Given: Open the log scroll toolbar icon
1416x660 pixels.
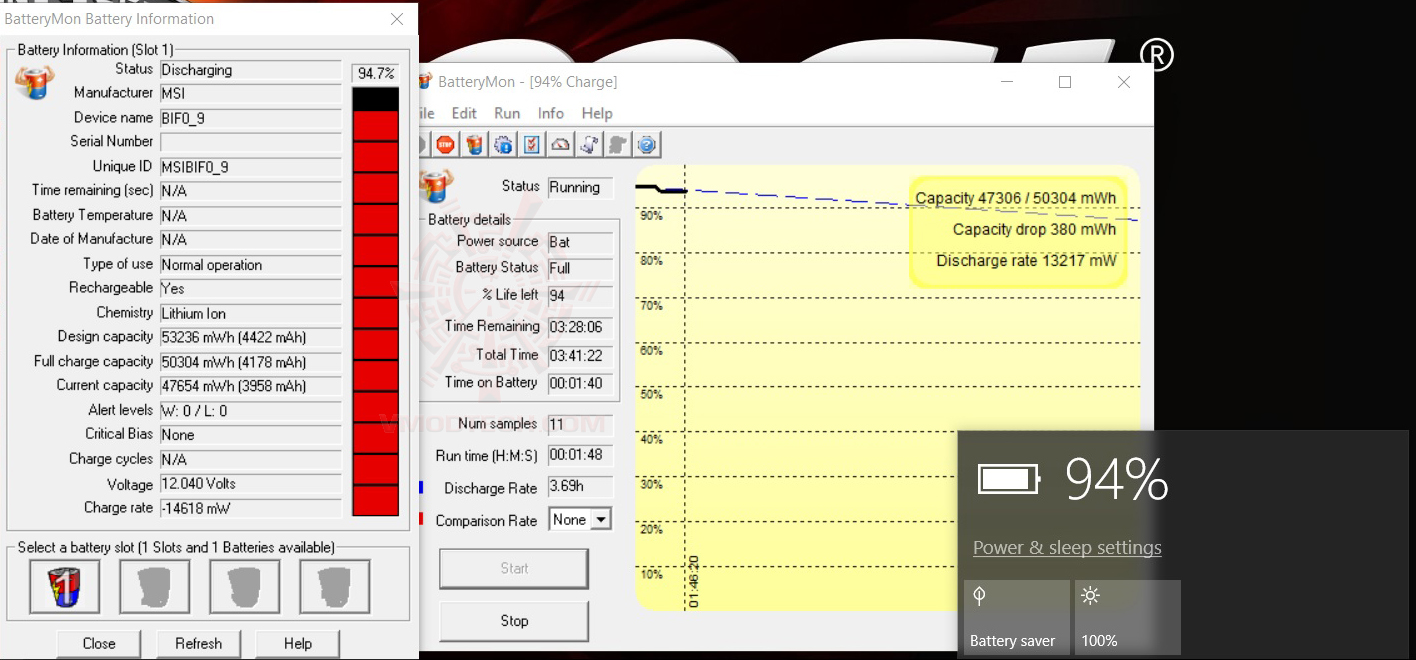Looking at the screenshot, I should 590,145.
